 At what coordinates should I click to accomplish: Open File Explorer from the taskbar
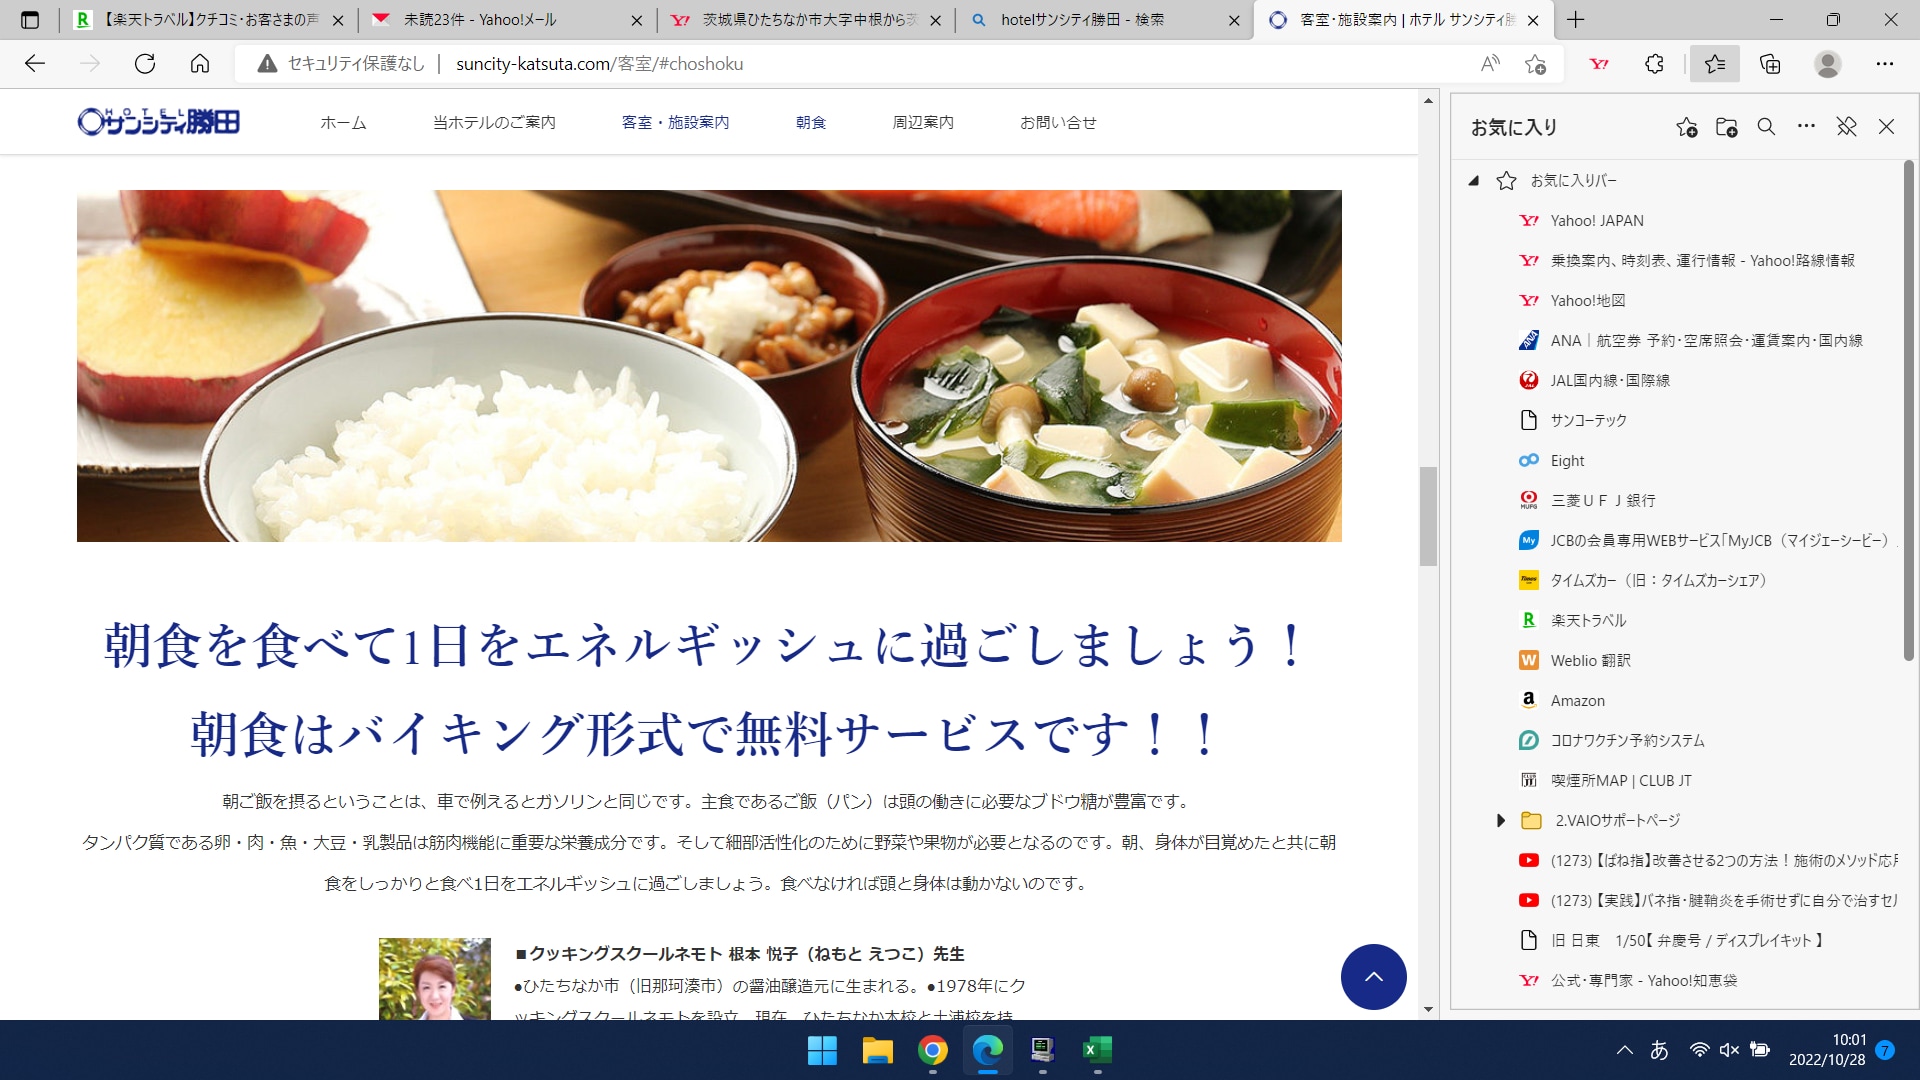[877, 1050]
